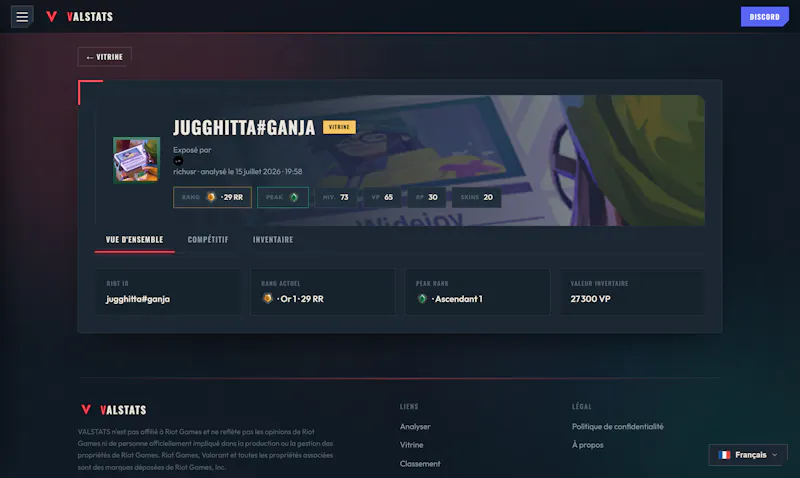Click the 'Ascendant 1' text
Screen dimensions: 800x478
point(457,299)
